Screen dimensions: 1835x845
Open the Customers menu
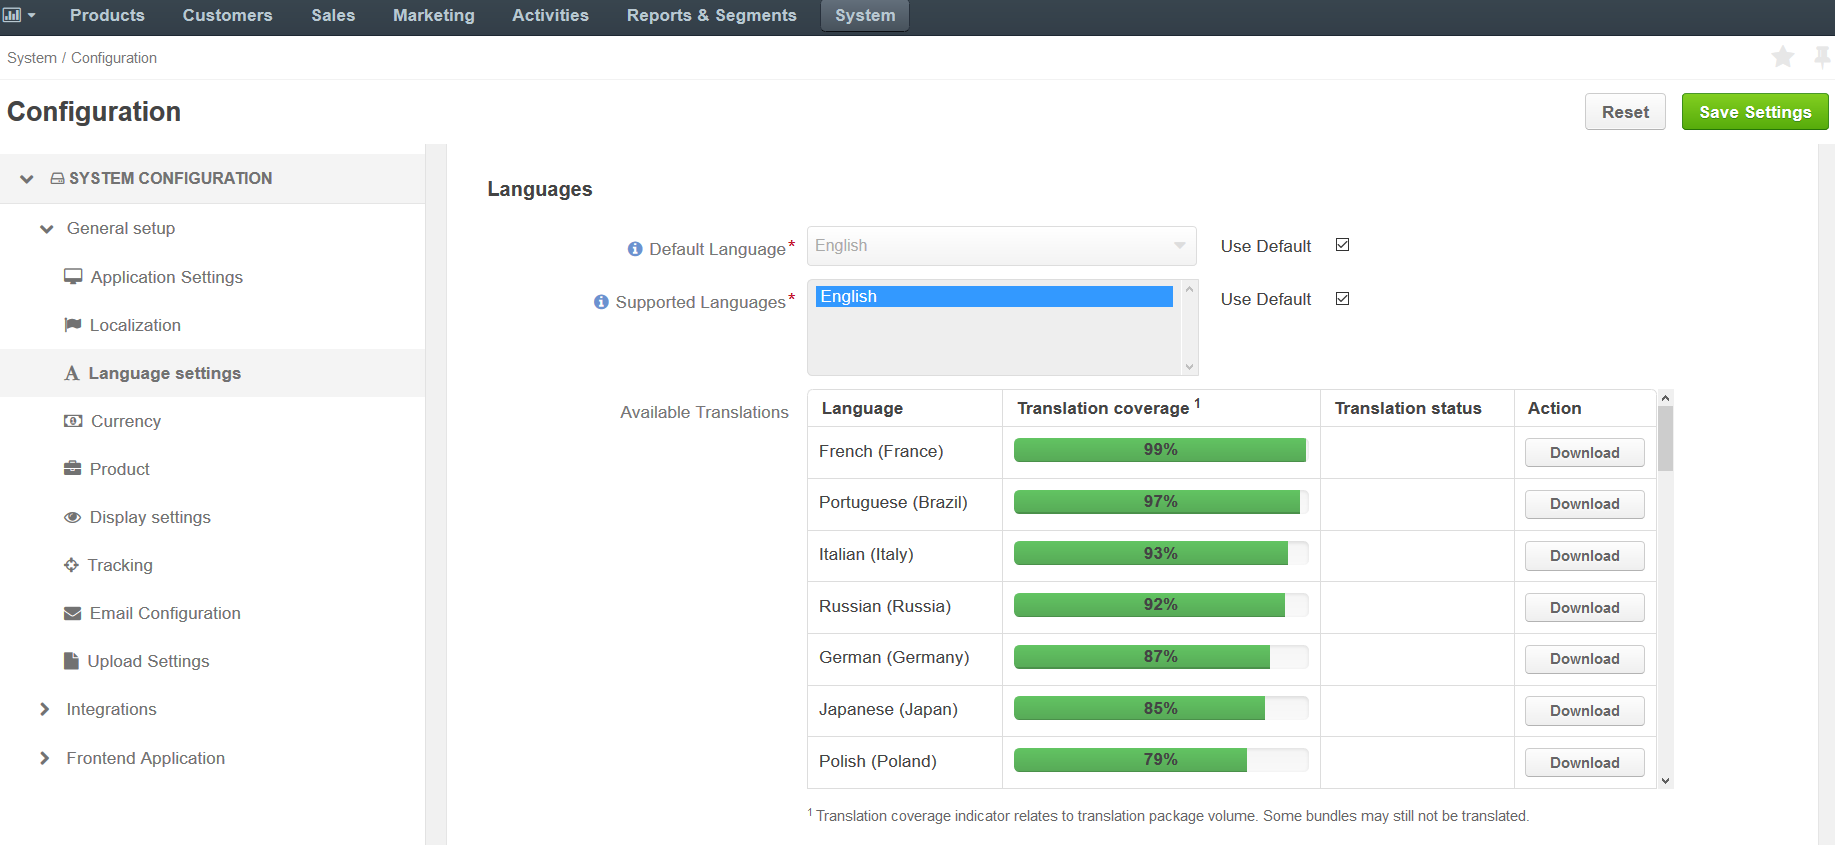227,15
